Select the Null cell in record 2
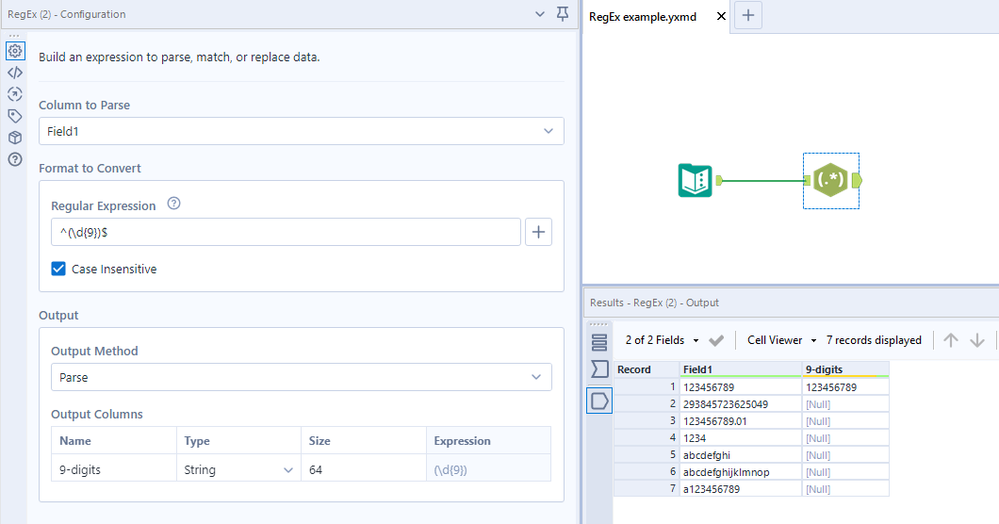Screen dimensions: 999x524 845,404
